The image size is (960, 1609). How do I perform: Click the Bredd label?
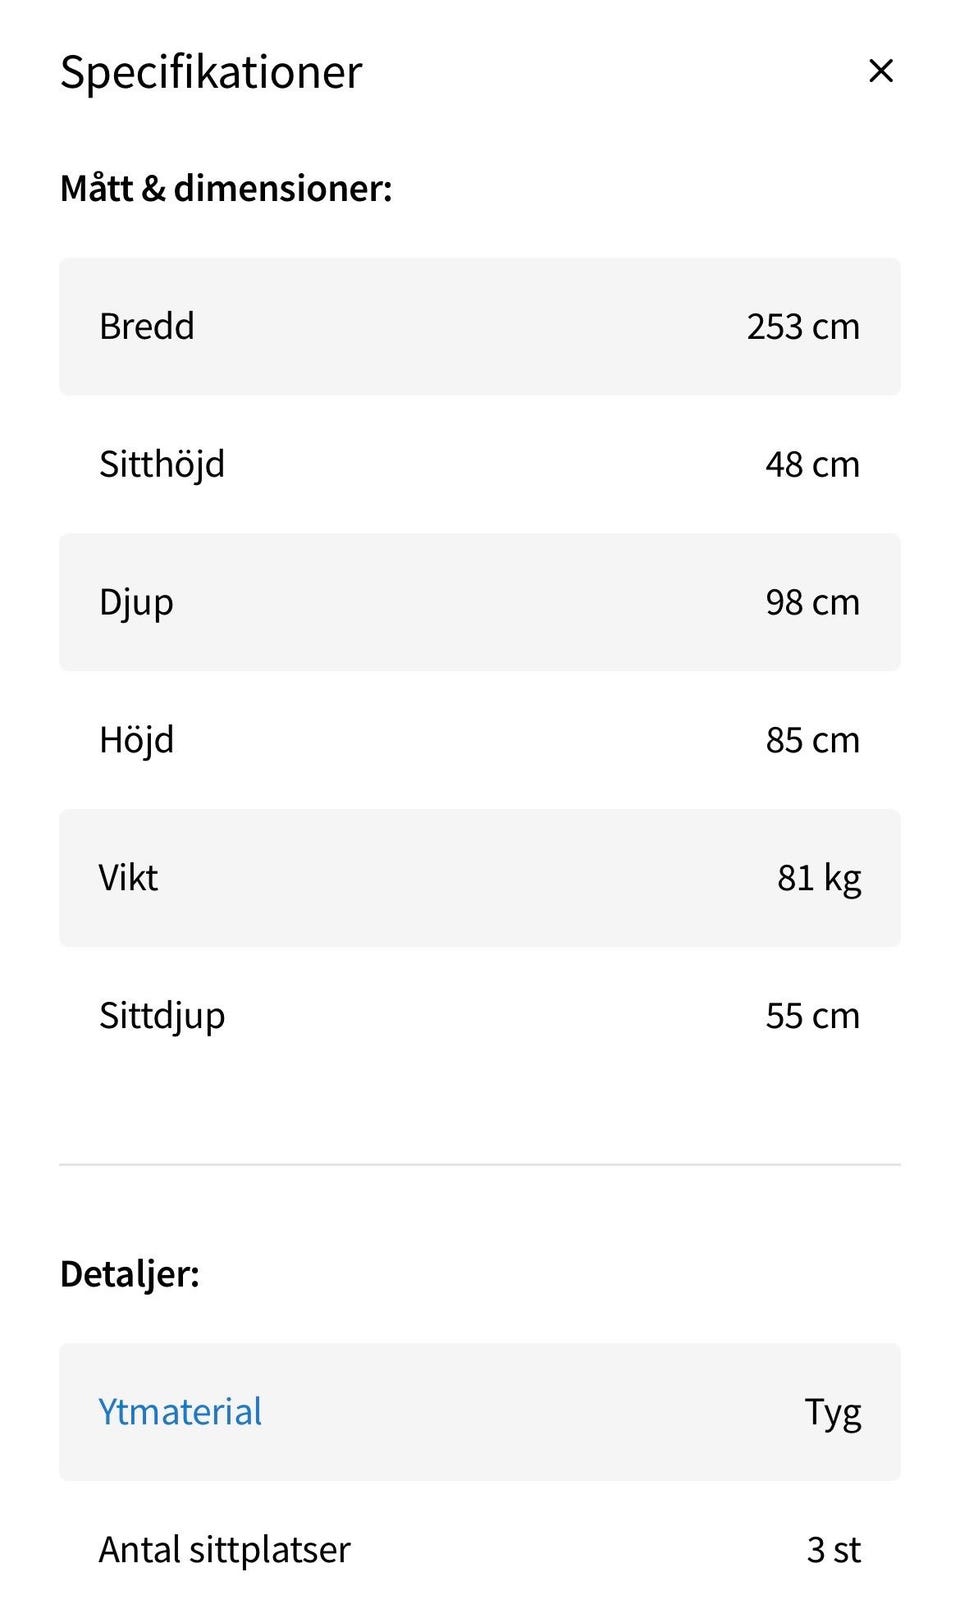147,326
